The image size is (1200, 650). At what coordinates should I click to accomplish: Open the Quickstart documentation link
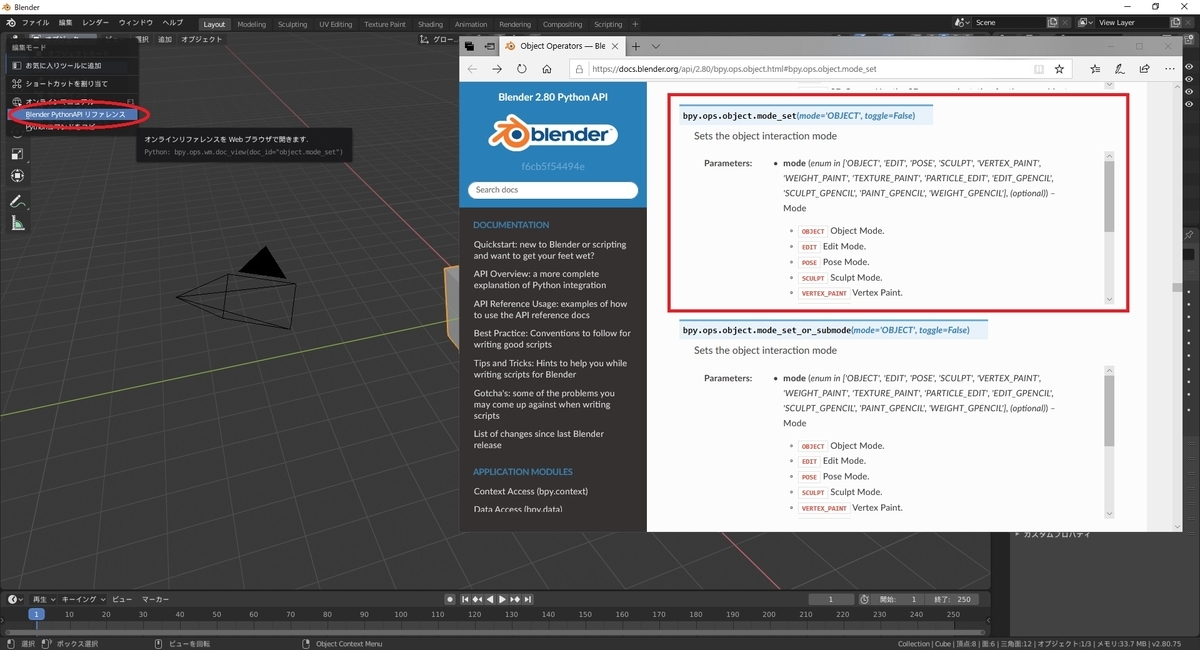pyautogui.click(x=550, y=250)
